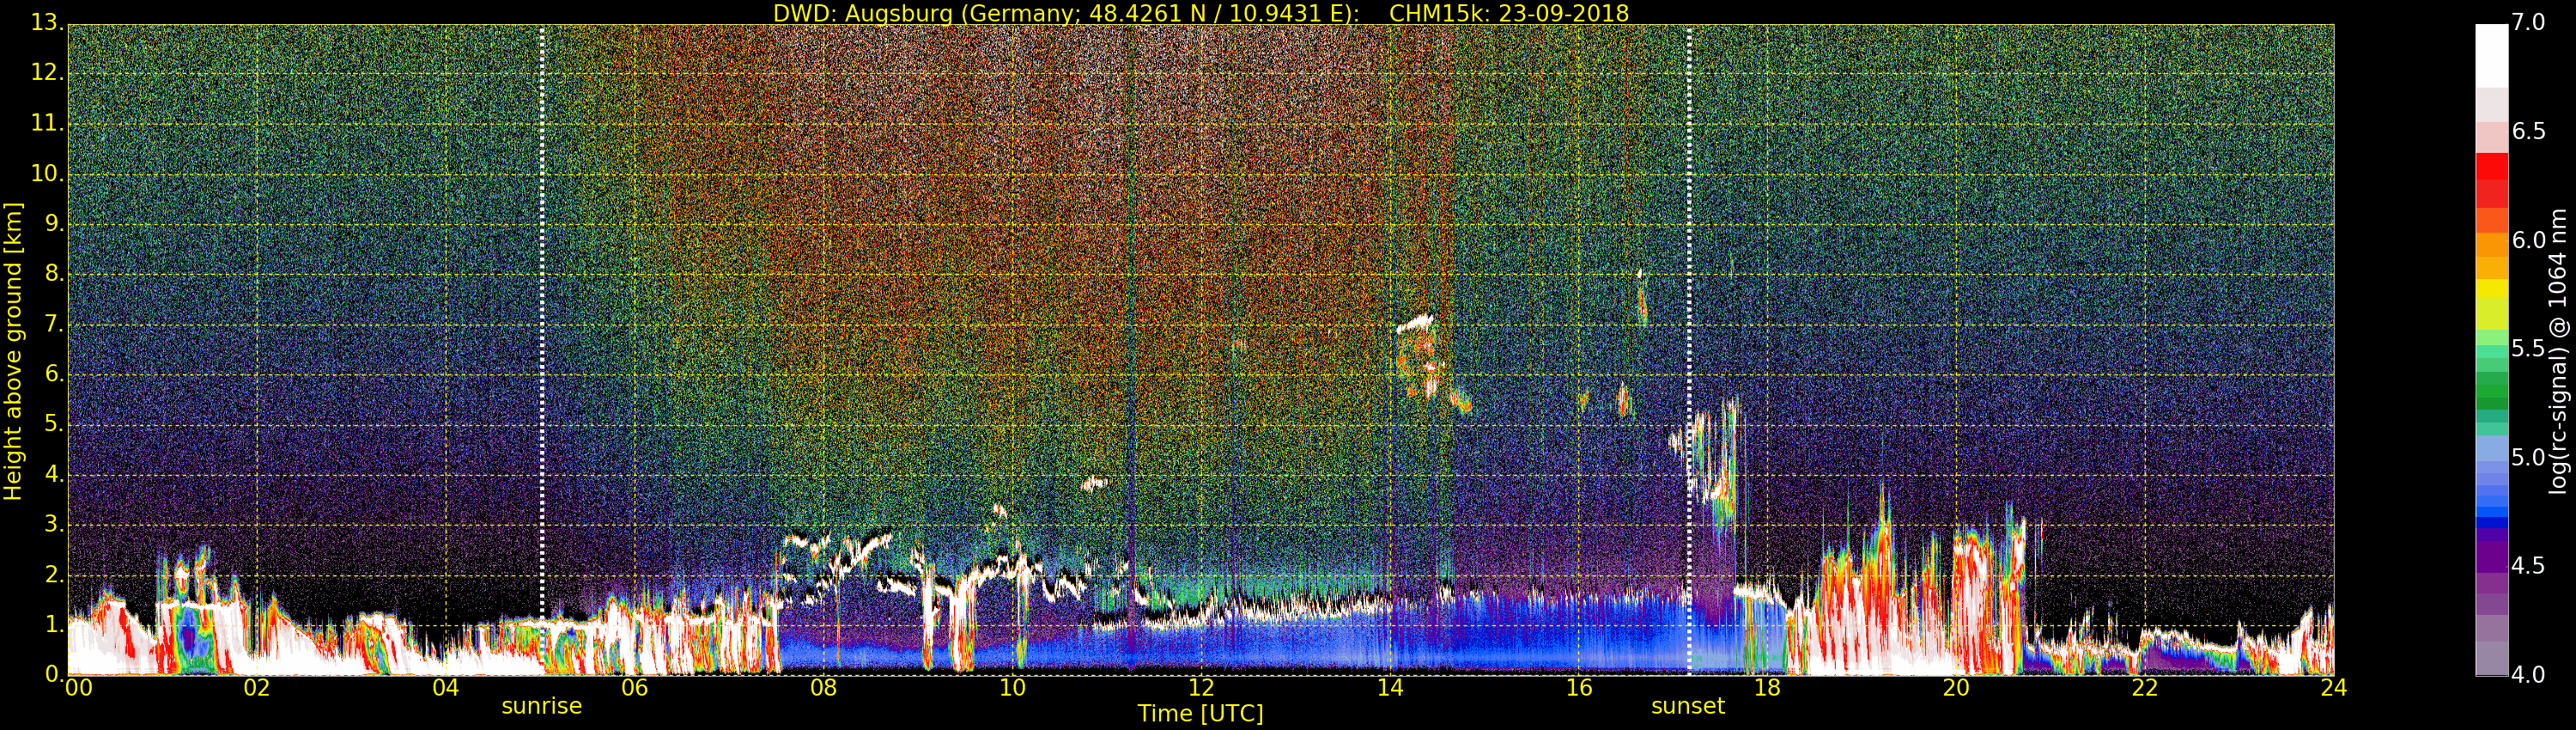Click the 'Height above ground [km]' axis label

[x=13, y=351]
